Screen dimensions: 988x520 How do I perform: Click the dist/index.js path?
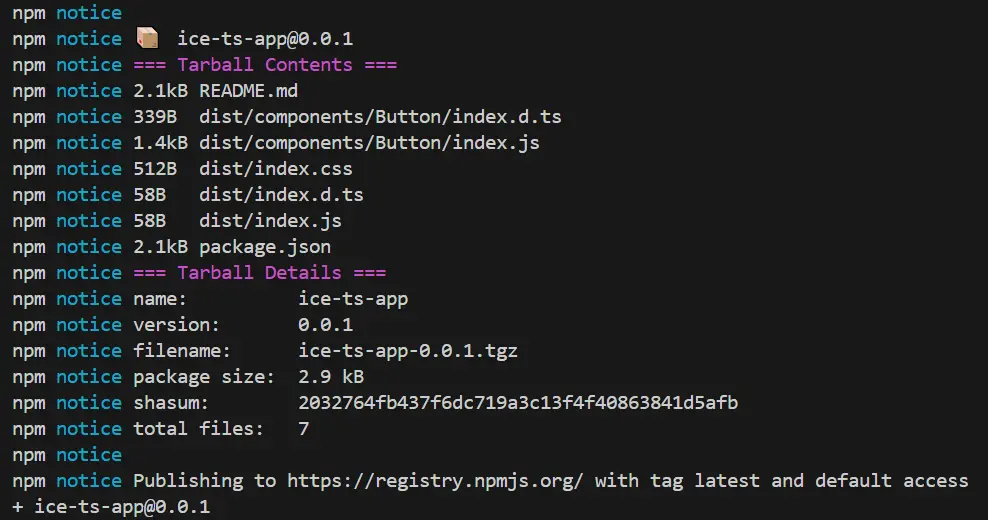tap(270, 221)
